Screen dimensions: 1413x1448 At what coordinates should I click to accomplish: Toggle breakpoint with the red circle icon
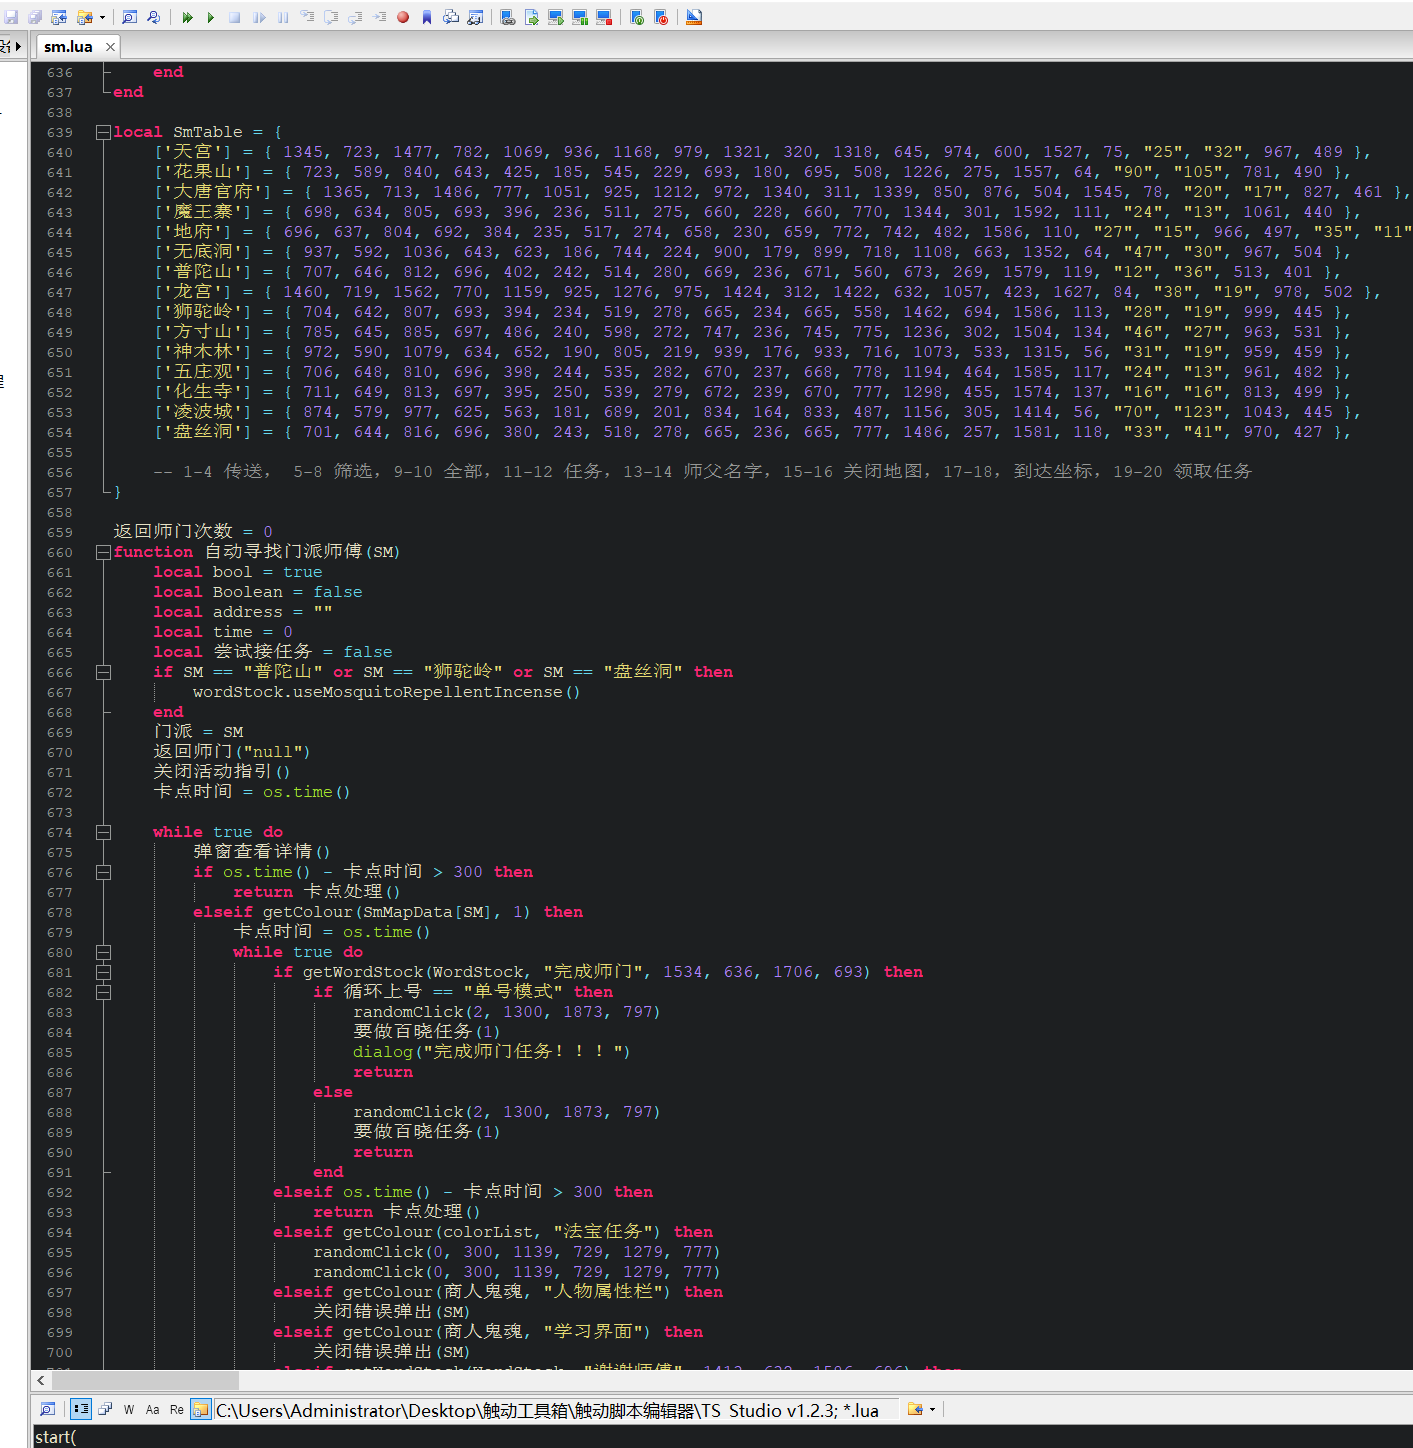(403, 17)
